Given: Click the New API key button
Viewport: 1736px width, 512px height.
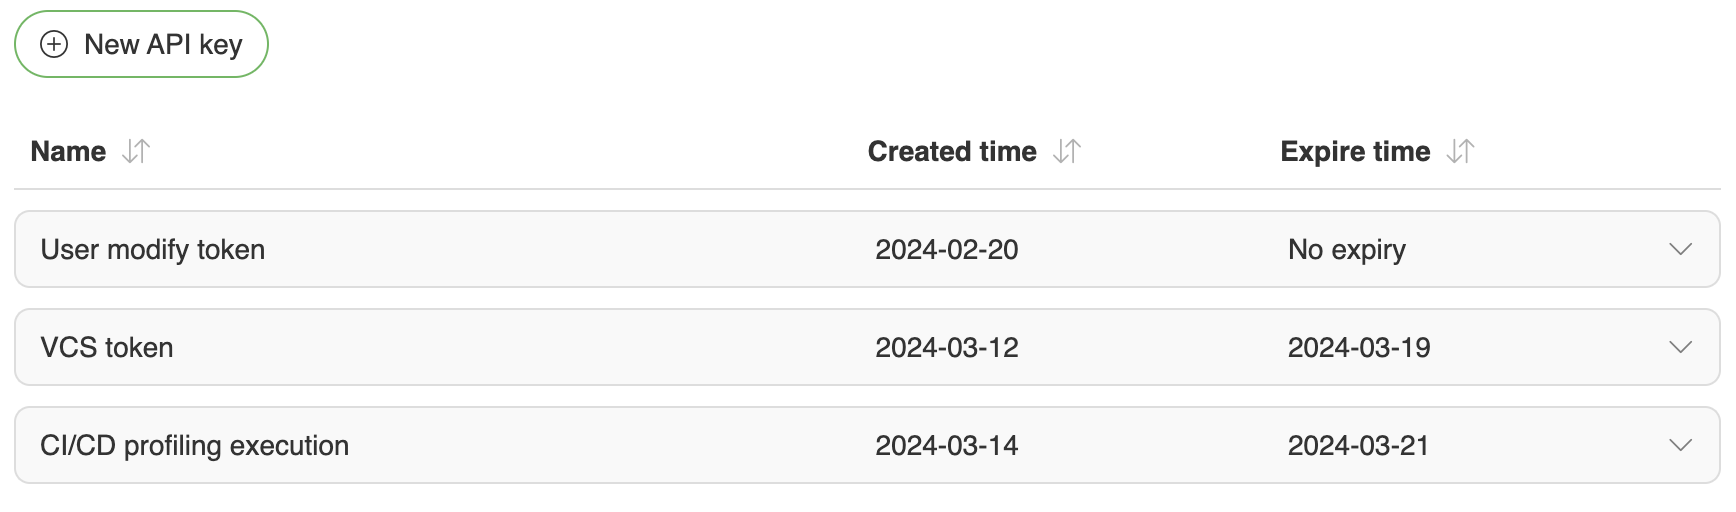Looking at the screenshot, I should [141, 44].
